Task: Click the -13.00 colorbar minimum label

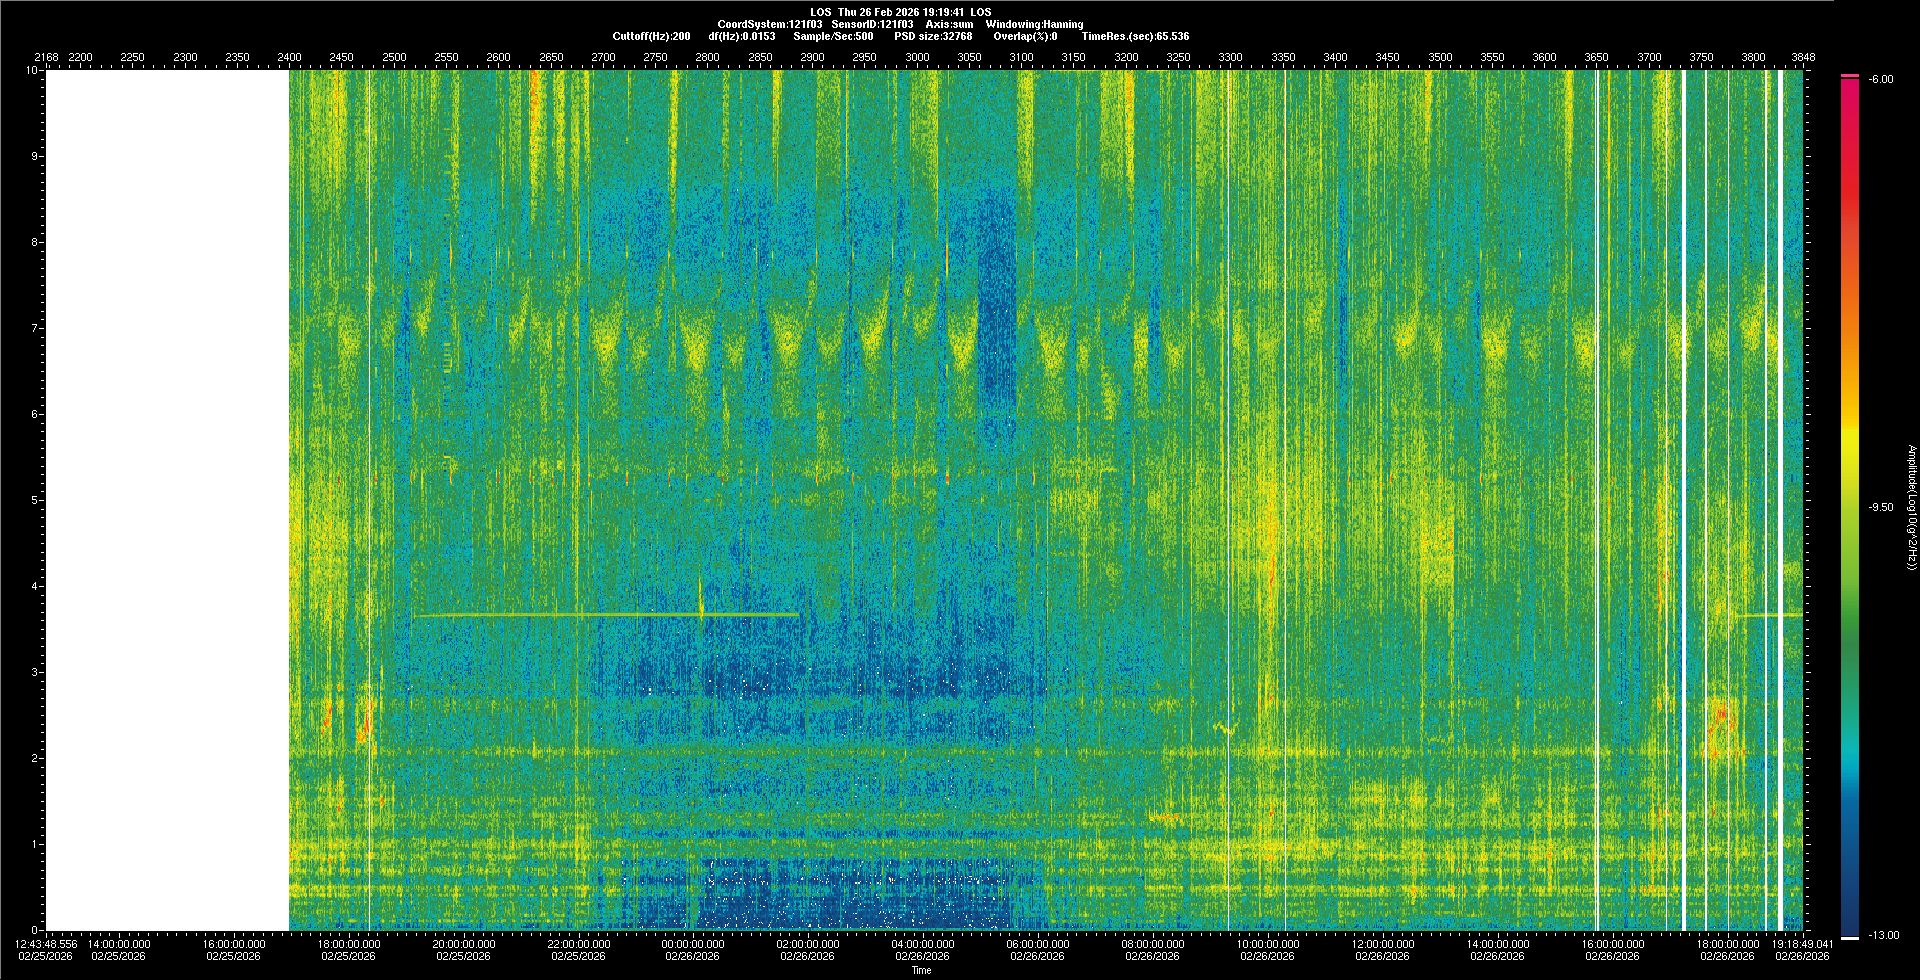Action: [x=1883, y=935]
